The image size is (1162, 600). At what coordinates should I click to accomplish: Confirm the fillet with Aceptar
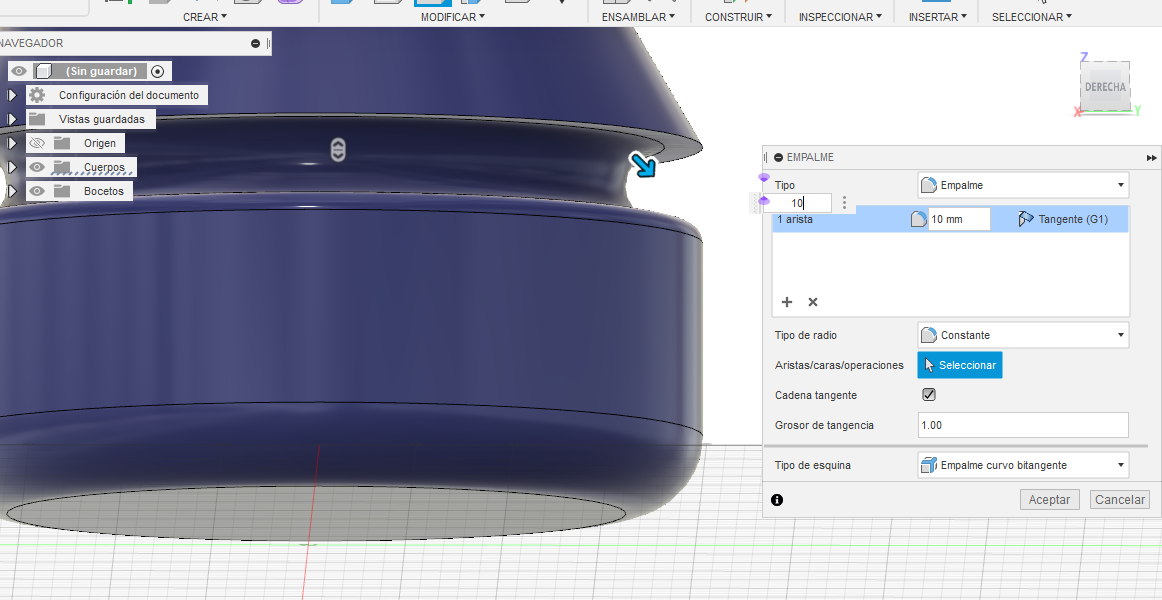(x=1049, y=500)
